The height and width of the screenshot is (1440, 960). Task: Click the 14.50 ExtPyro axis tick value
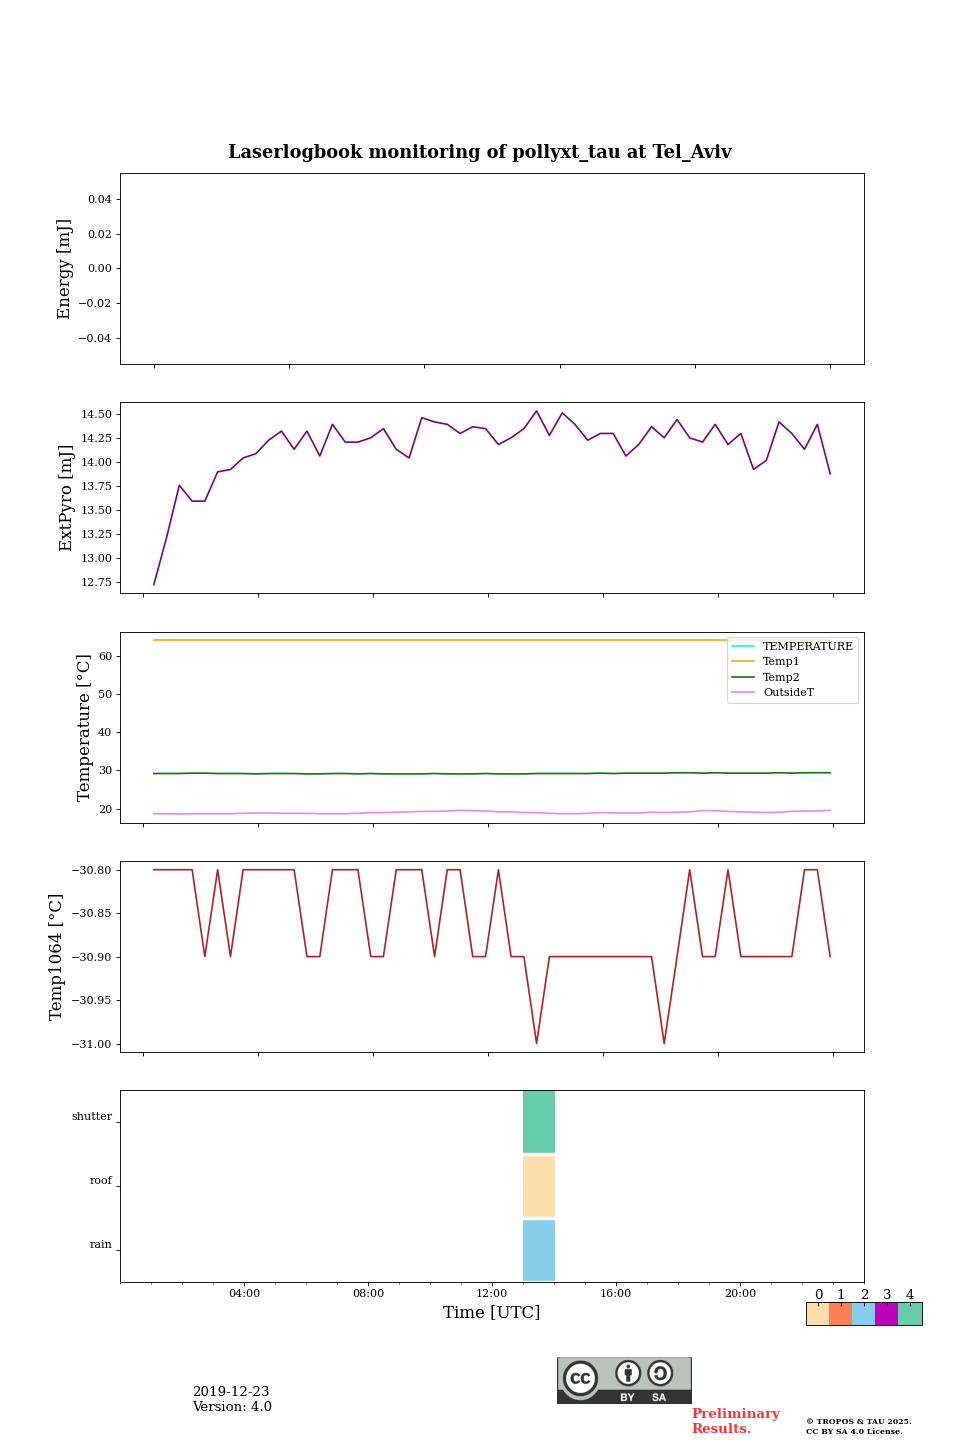pos(96,414)
